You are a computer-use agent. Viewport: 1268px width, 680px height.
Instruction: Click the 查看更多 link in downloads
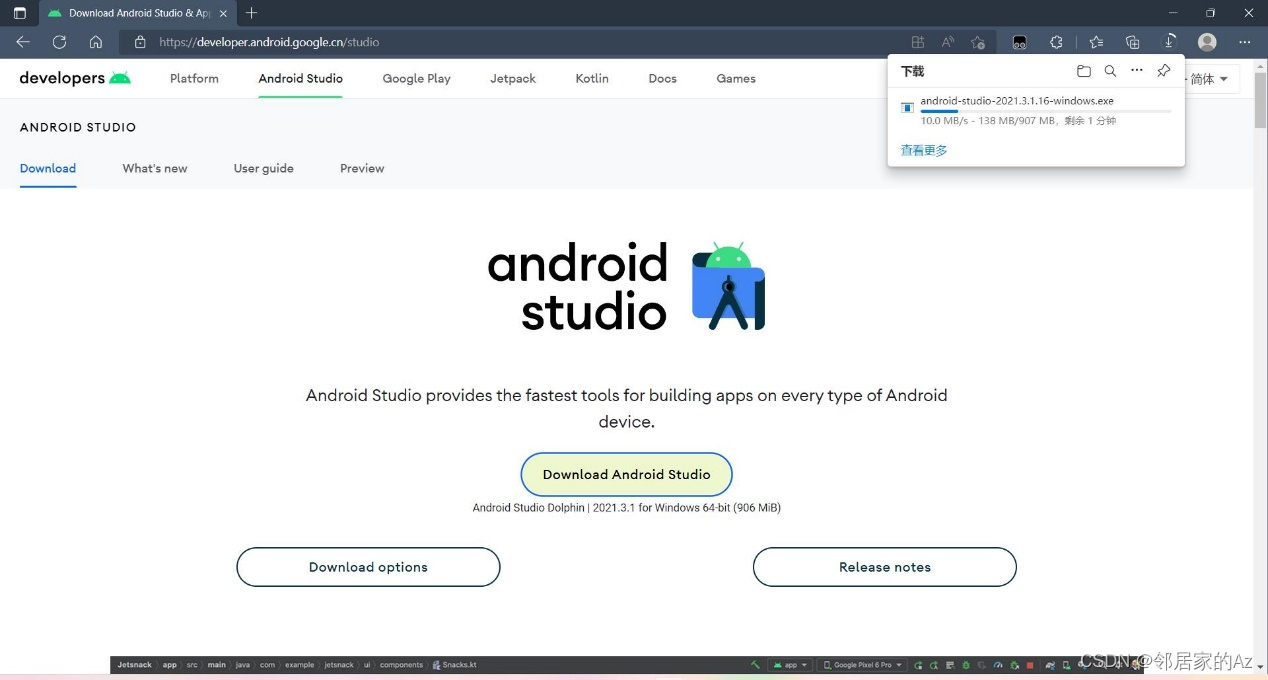[x=924, y=150]
